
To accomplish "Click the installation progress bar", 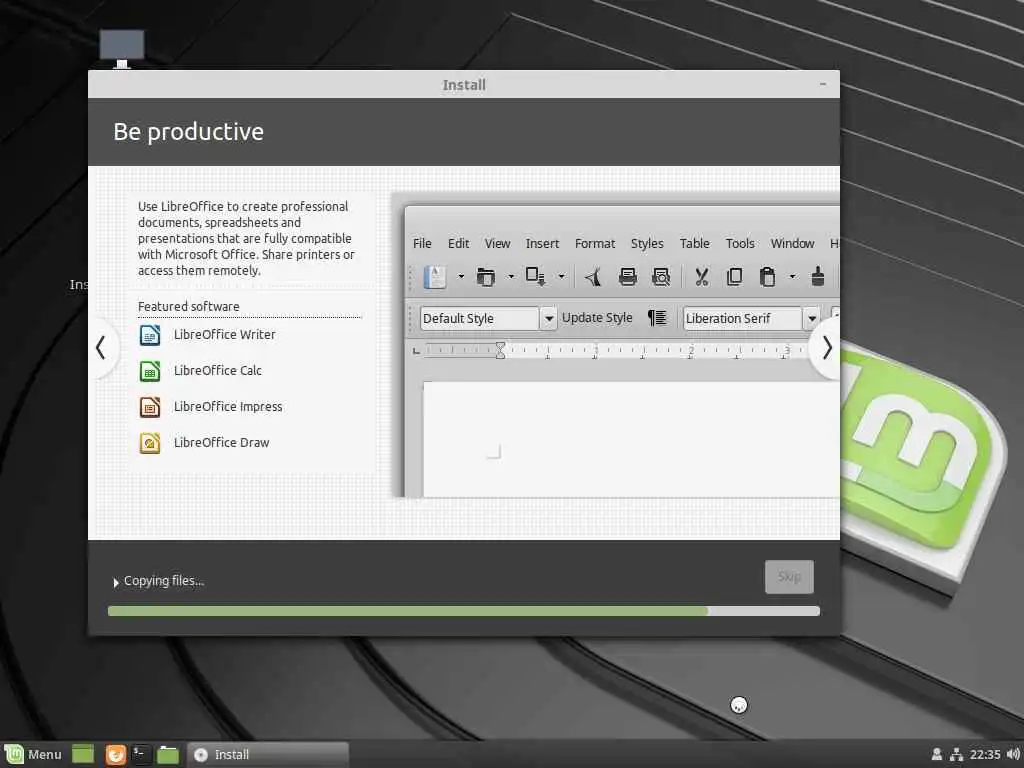I will coord(464,611).
